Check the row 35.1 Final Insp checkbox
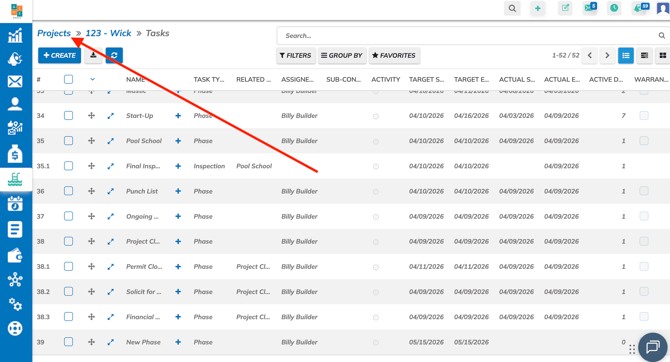The image size is (670, 362). (x=68, y=166)
